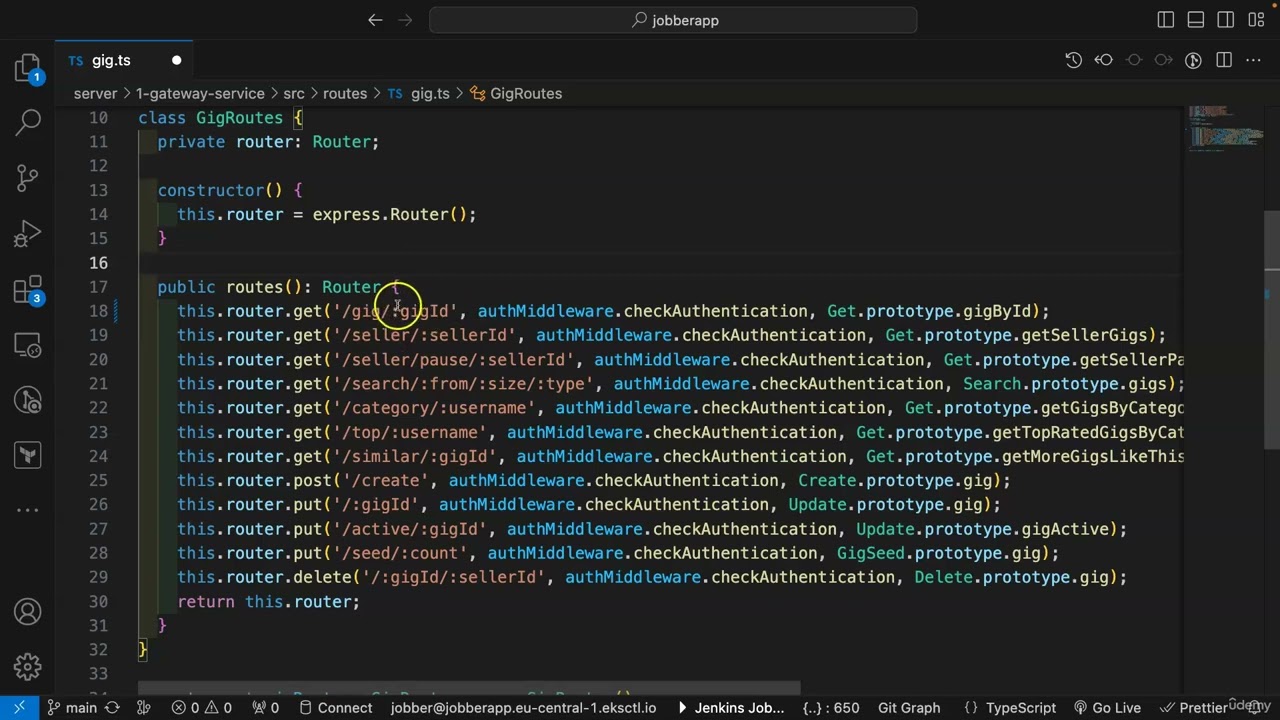1280x720 pixels.
Task: Click line number 26 in gutter
Action: point(98,504)
